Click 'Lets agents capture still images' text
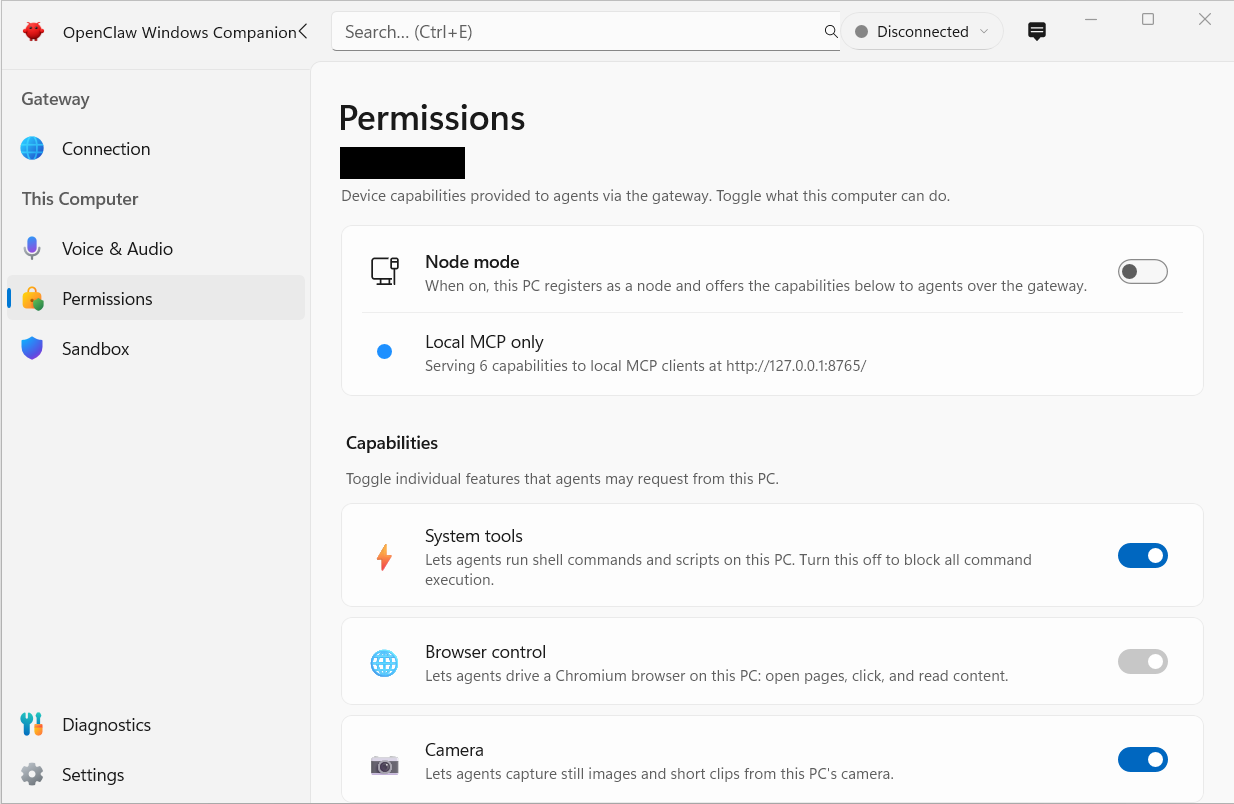 pos(659,773)
